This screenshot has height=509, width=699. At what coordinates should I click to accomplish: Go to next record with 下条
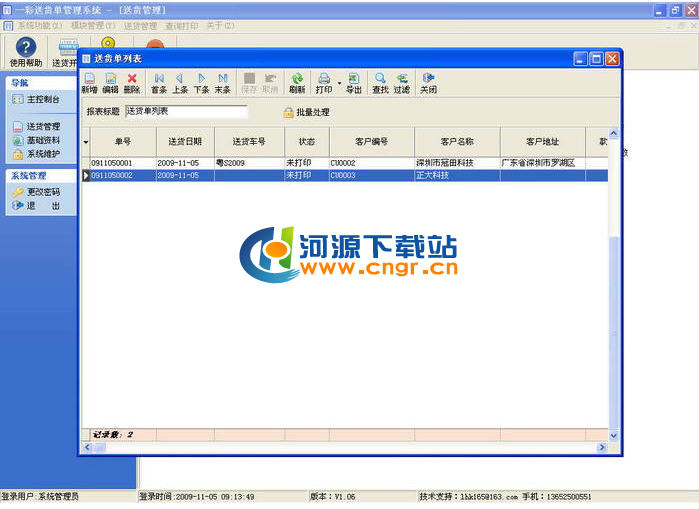pos(201,83)
